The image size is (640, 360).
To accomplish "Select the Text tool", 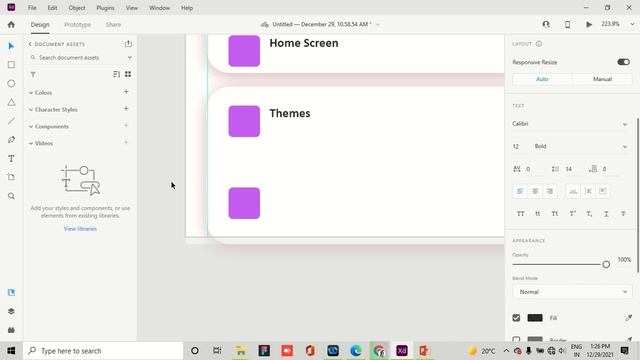I will tap(11, 158).
